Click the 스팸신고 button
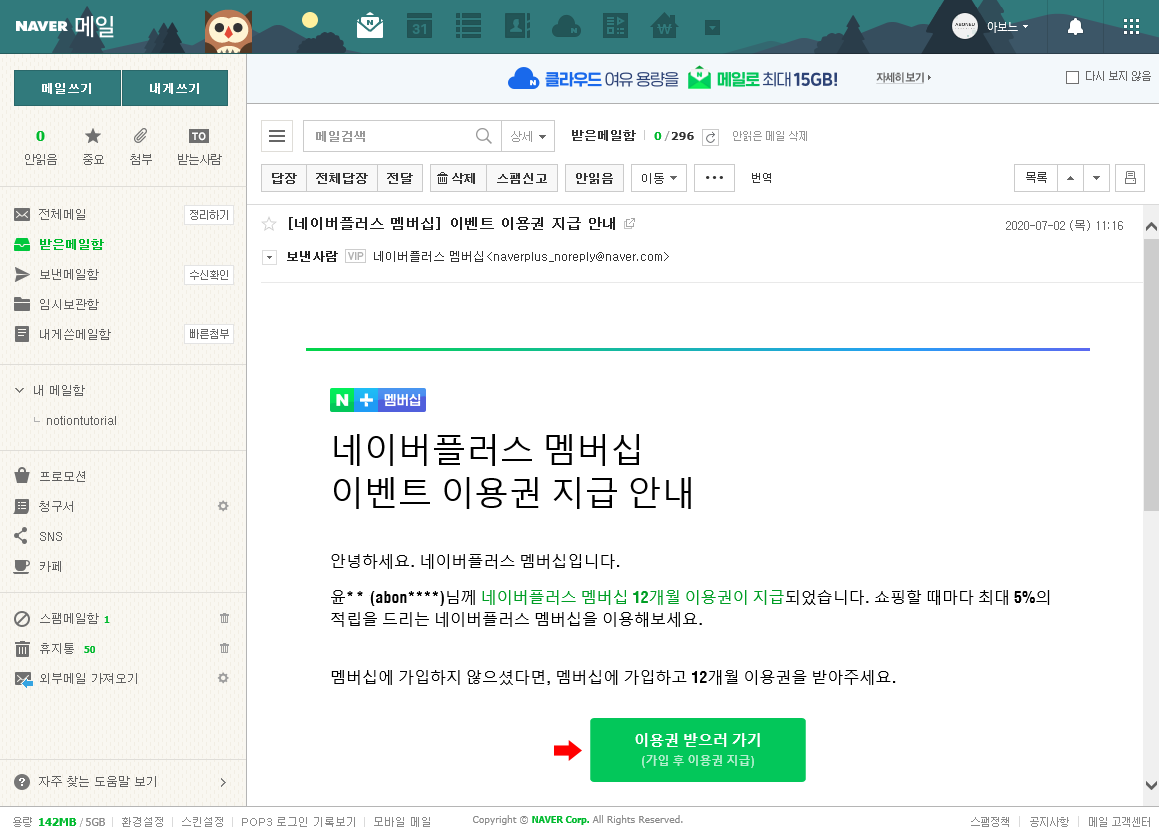The image size is (1159, 836). point(522,178)
